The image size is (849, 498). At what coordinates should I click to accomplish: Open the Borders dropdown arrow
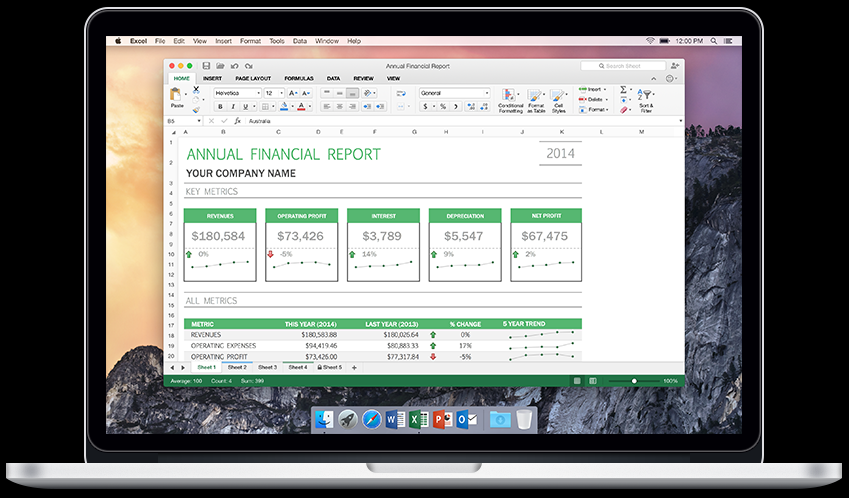click(x=273, y=107)
